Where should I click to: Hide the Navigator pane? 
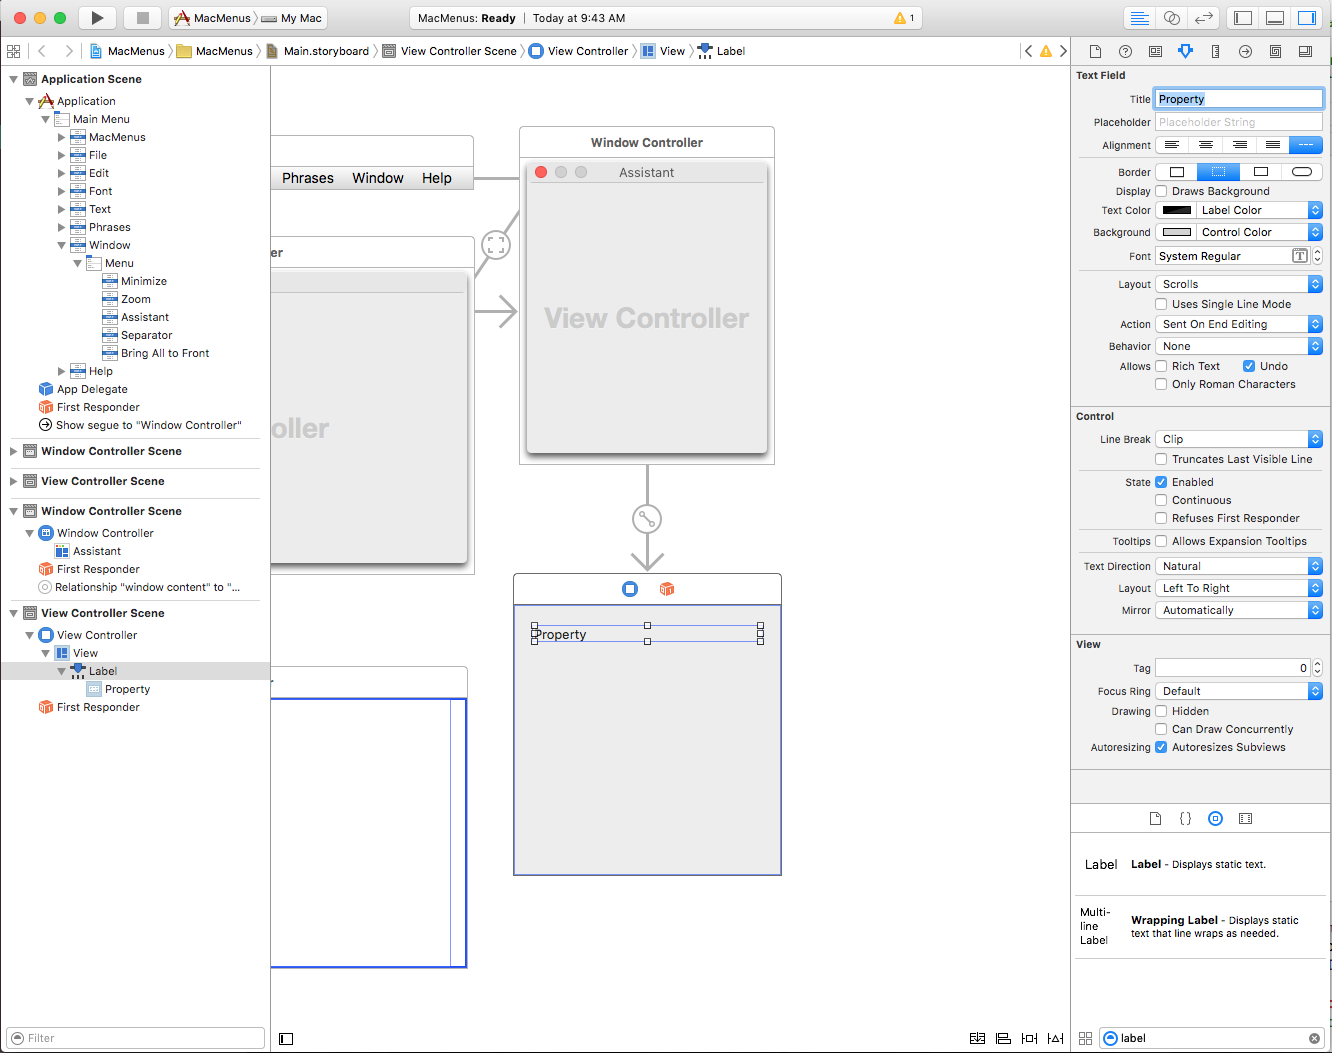[x=1243, y=18]
